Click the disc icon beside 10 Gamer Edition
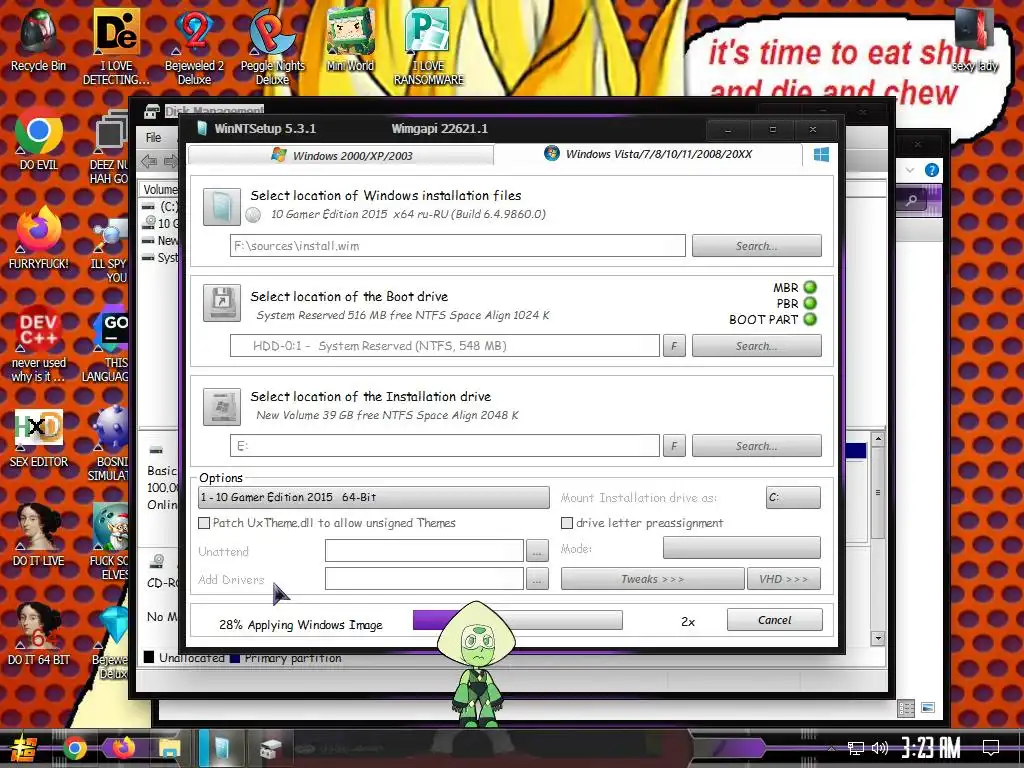The height and width of the screenshot is (768, 1024). point(253,214)
